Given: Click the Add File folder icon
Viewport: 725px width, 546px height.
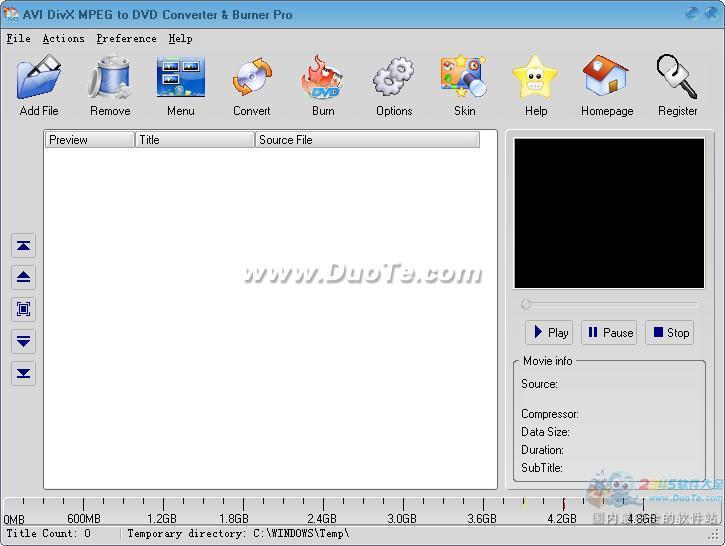Looking at the screenshot, I should click(39, 76).
